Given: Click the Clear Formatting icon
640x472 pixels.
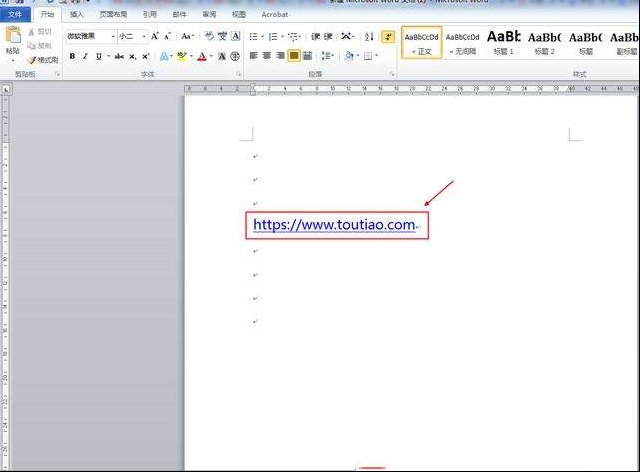Looking at the screenshot, I should [209, 36].
